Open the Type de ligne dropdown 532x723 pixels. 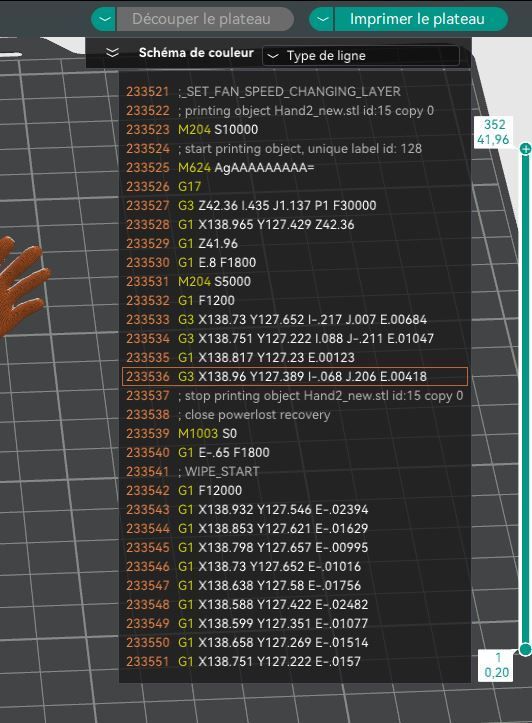click(361, 56)
